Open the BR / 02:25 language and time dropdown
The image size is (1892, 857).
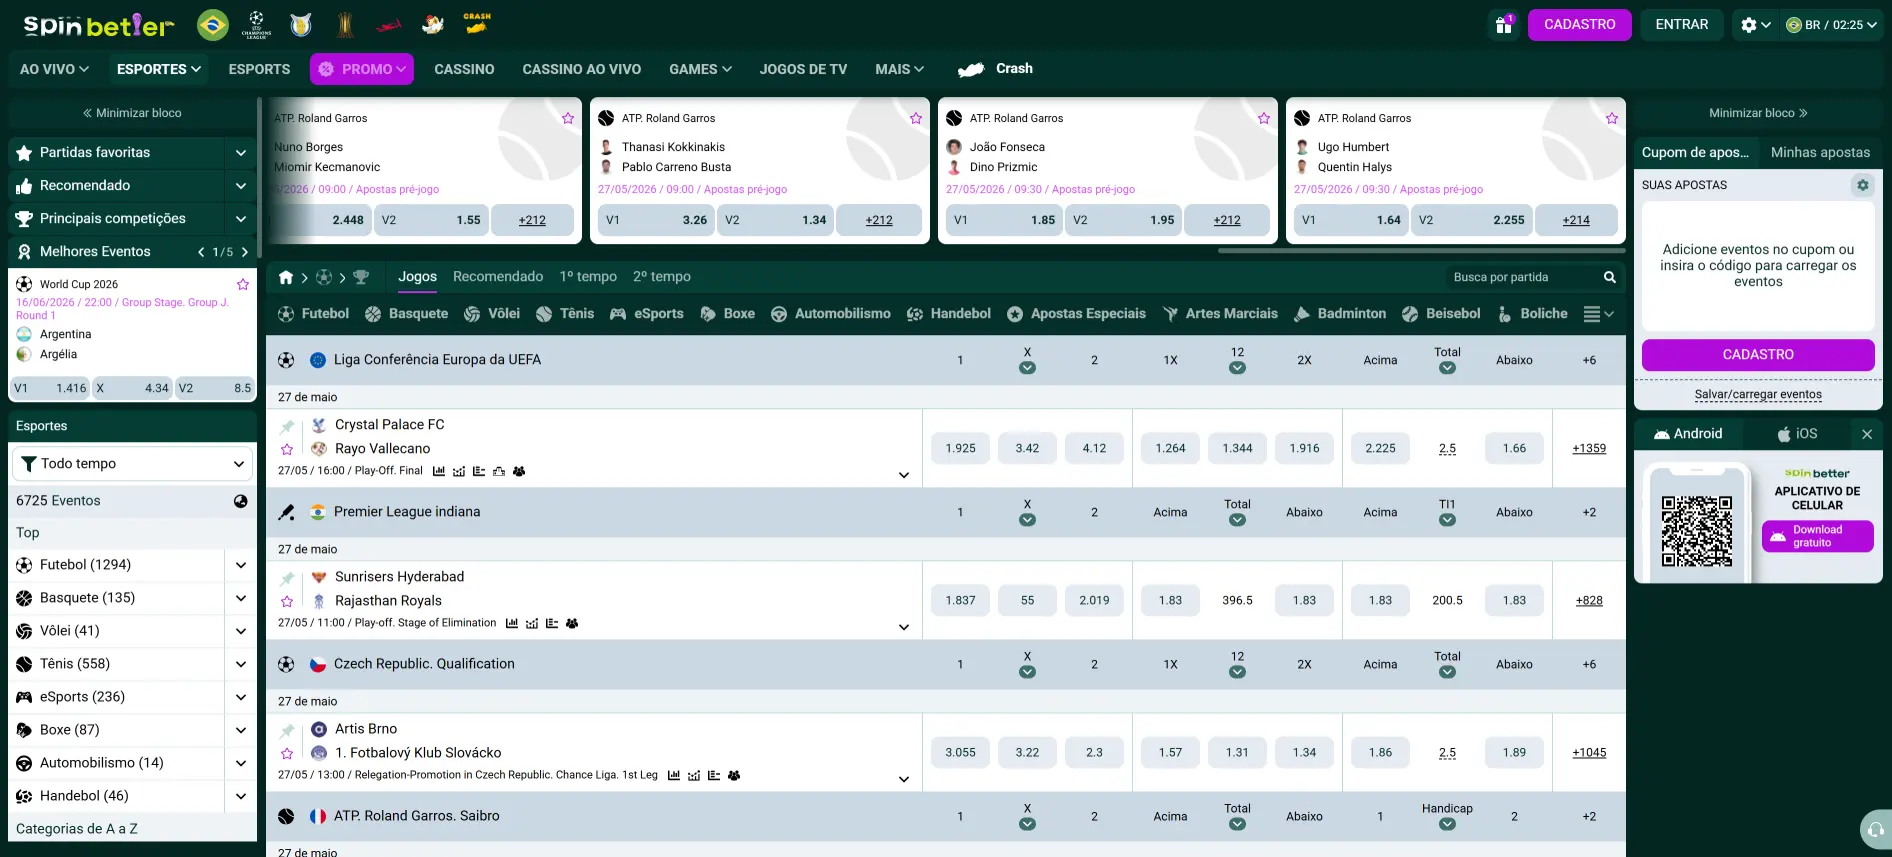click(x=1832, y=25)
